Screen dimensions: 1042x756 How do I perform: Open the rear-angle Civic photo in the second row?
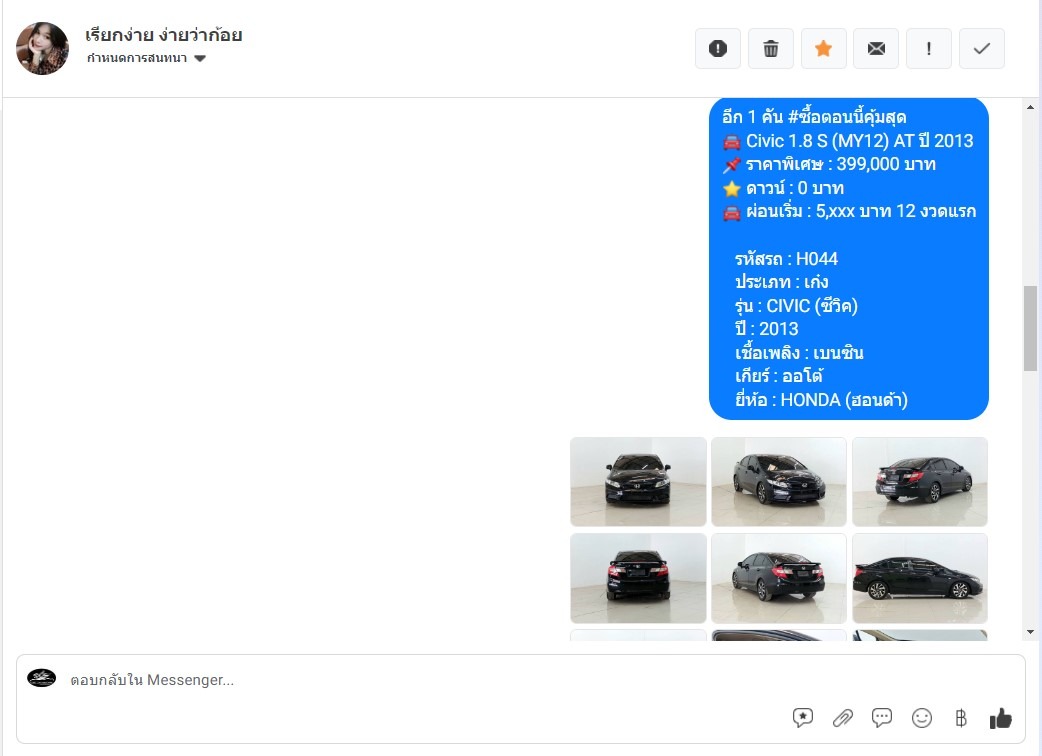(x=779, y=578)
